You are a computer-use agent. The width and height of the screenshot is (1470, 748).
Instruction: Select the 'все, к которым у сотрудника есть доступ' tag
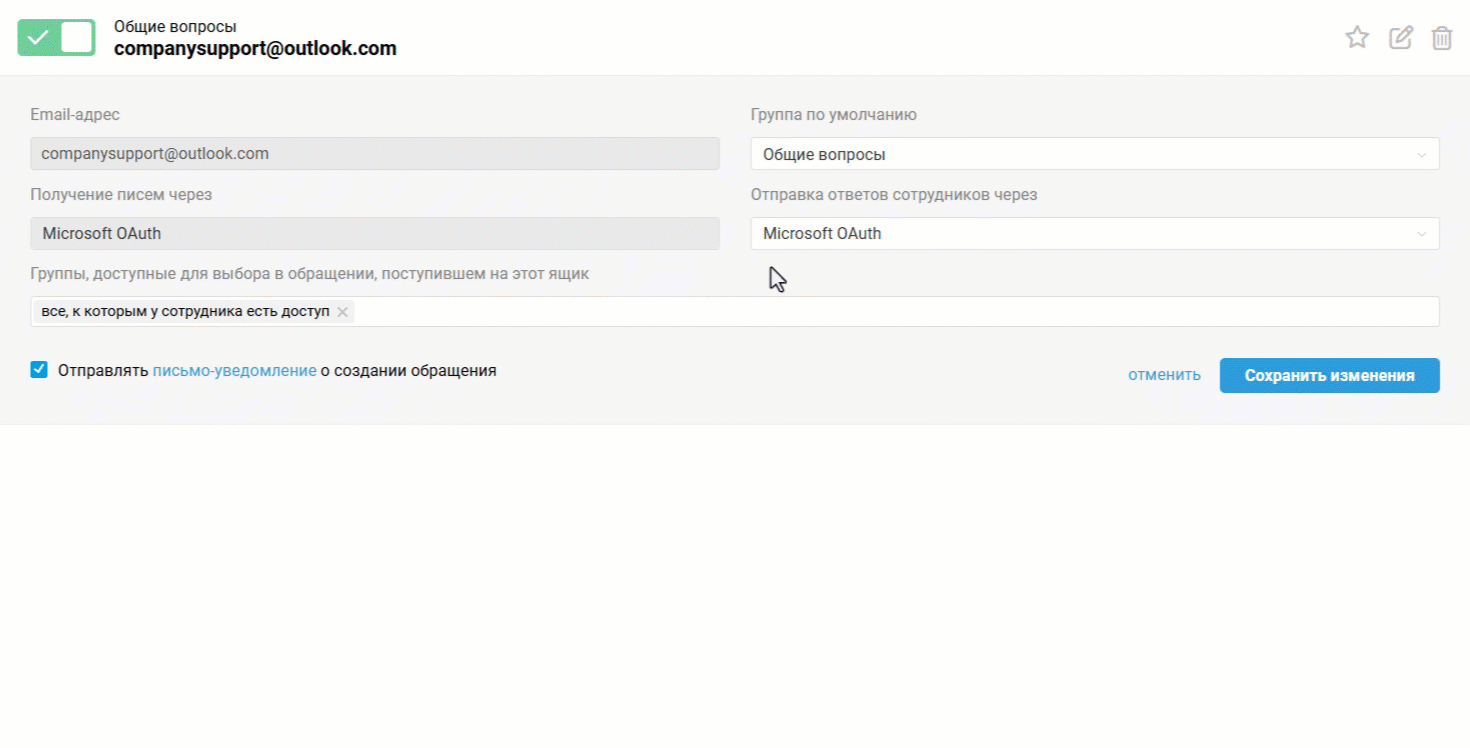click(185, 312)
